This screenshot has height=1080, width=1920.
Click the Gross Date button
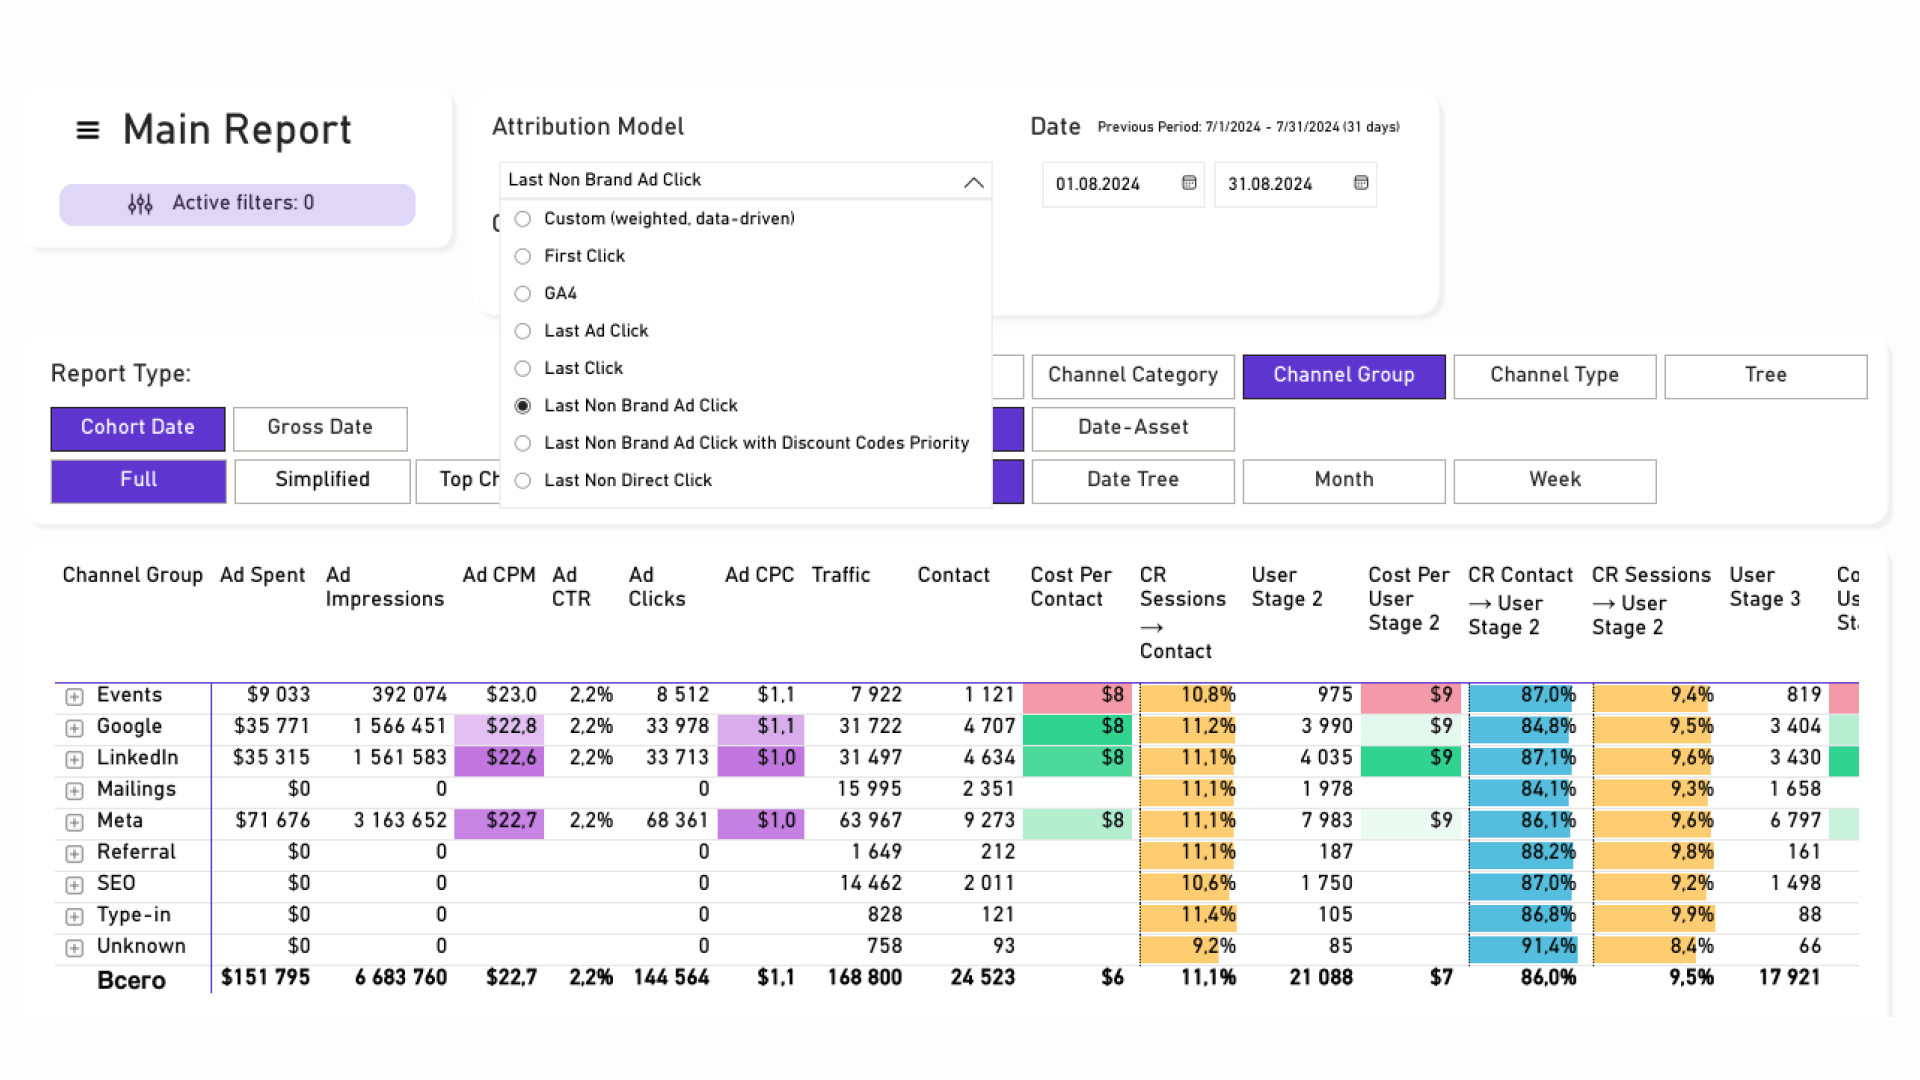coord(320,428)
